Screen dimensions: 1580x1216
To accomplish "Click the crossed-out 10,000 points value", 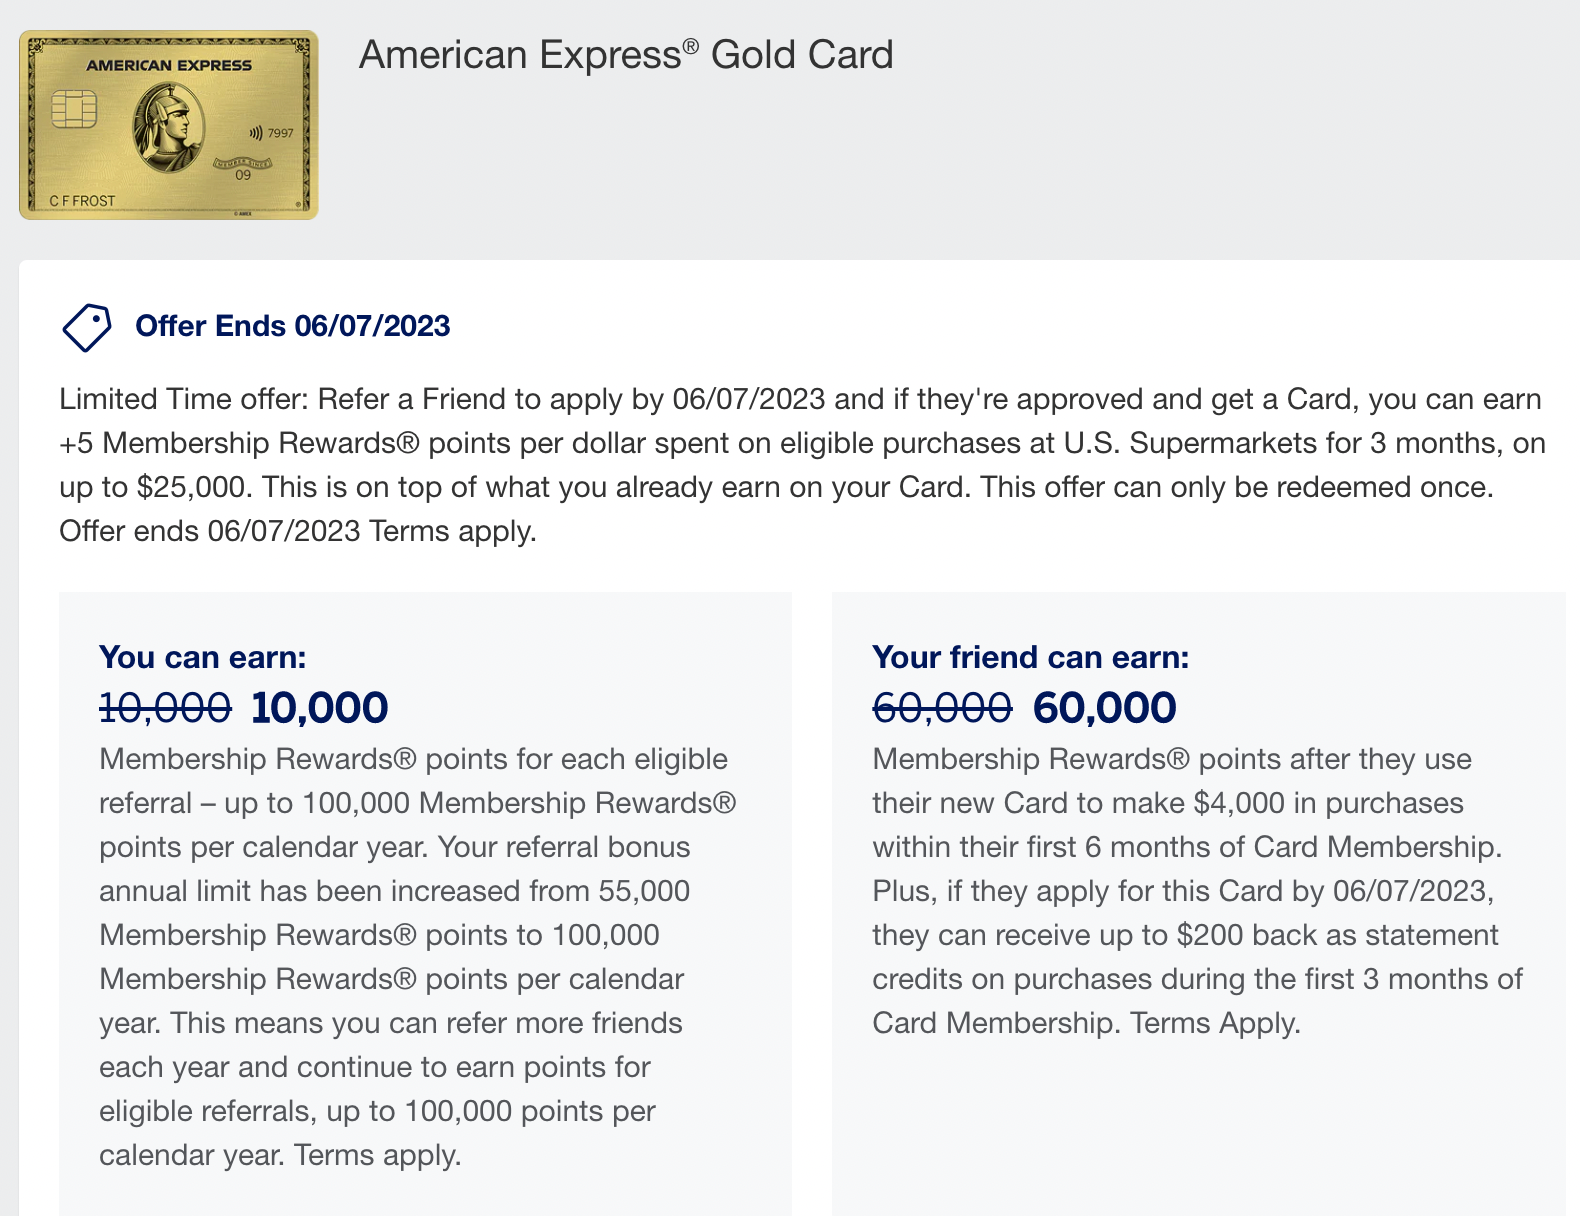I will pyautogui.click(x=165, y=708).
